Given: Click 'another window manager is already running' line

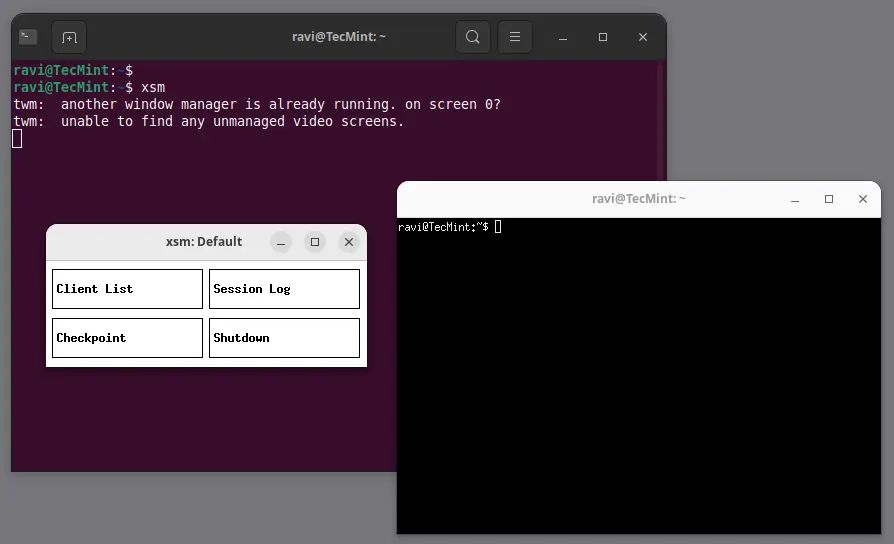Looking at the screenshot, I should coord(257,104).
